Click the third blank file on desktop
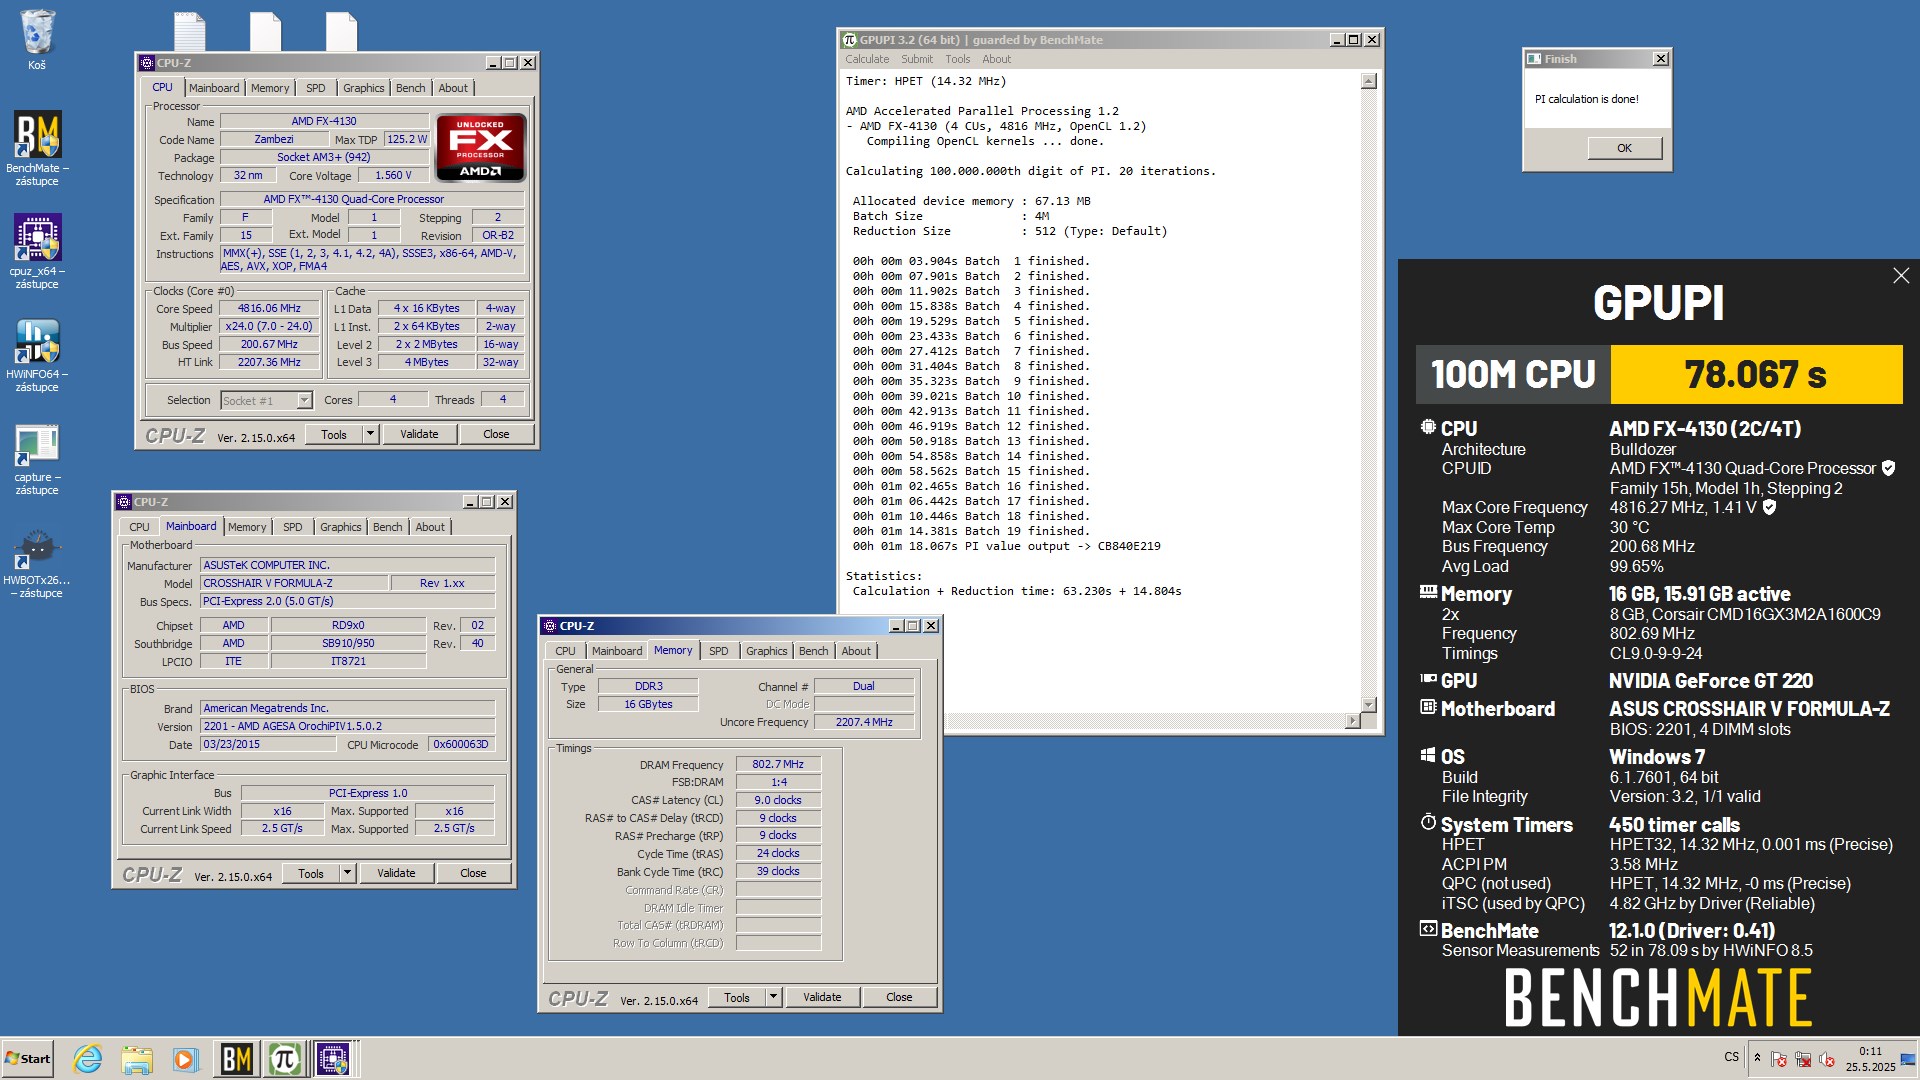 pos(341,30)
